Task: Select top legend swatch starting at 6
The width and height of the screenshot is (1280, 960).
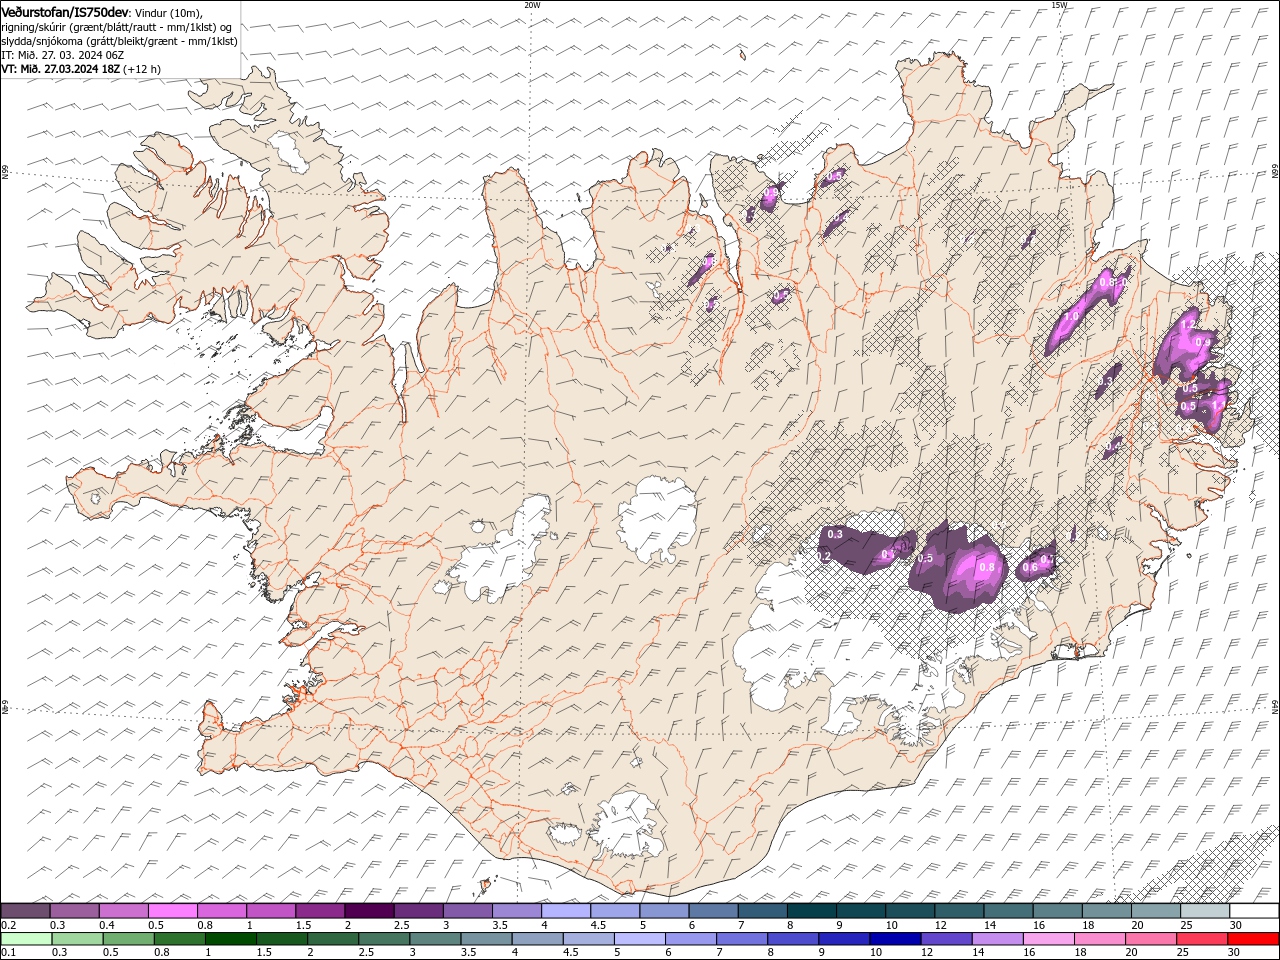Action: click(x=714, y=911)
